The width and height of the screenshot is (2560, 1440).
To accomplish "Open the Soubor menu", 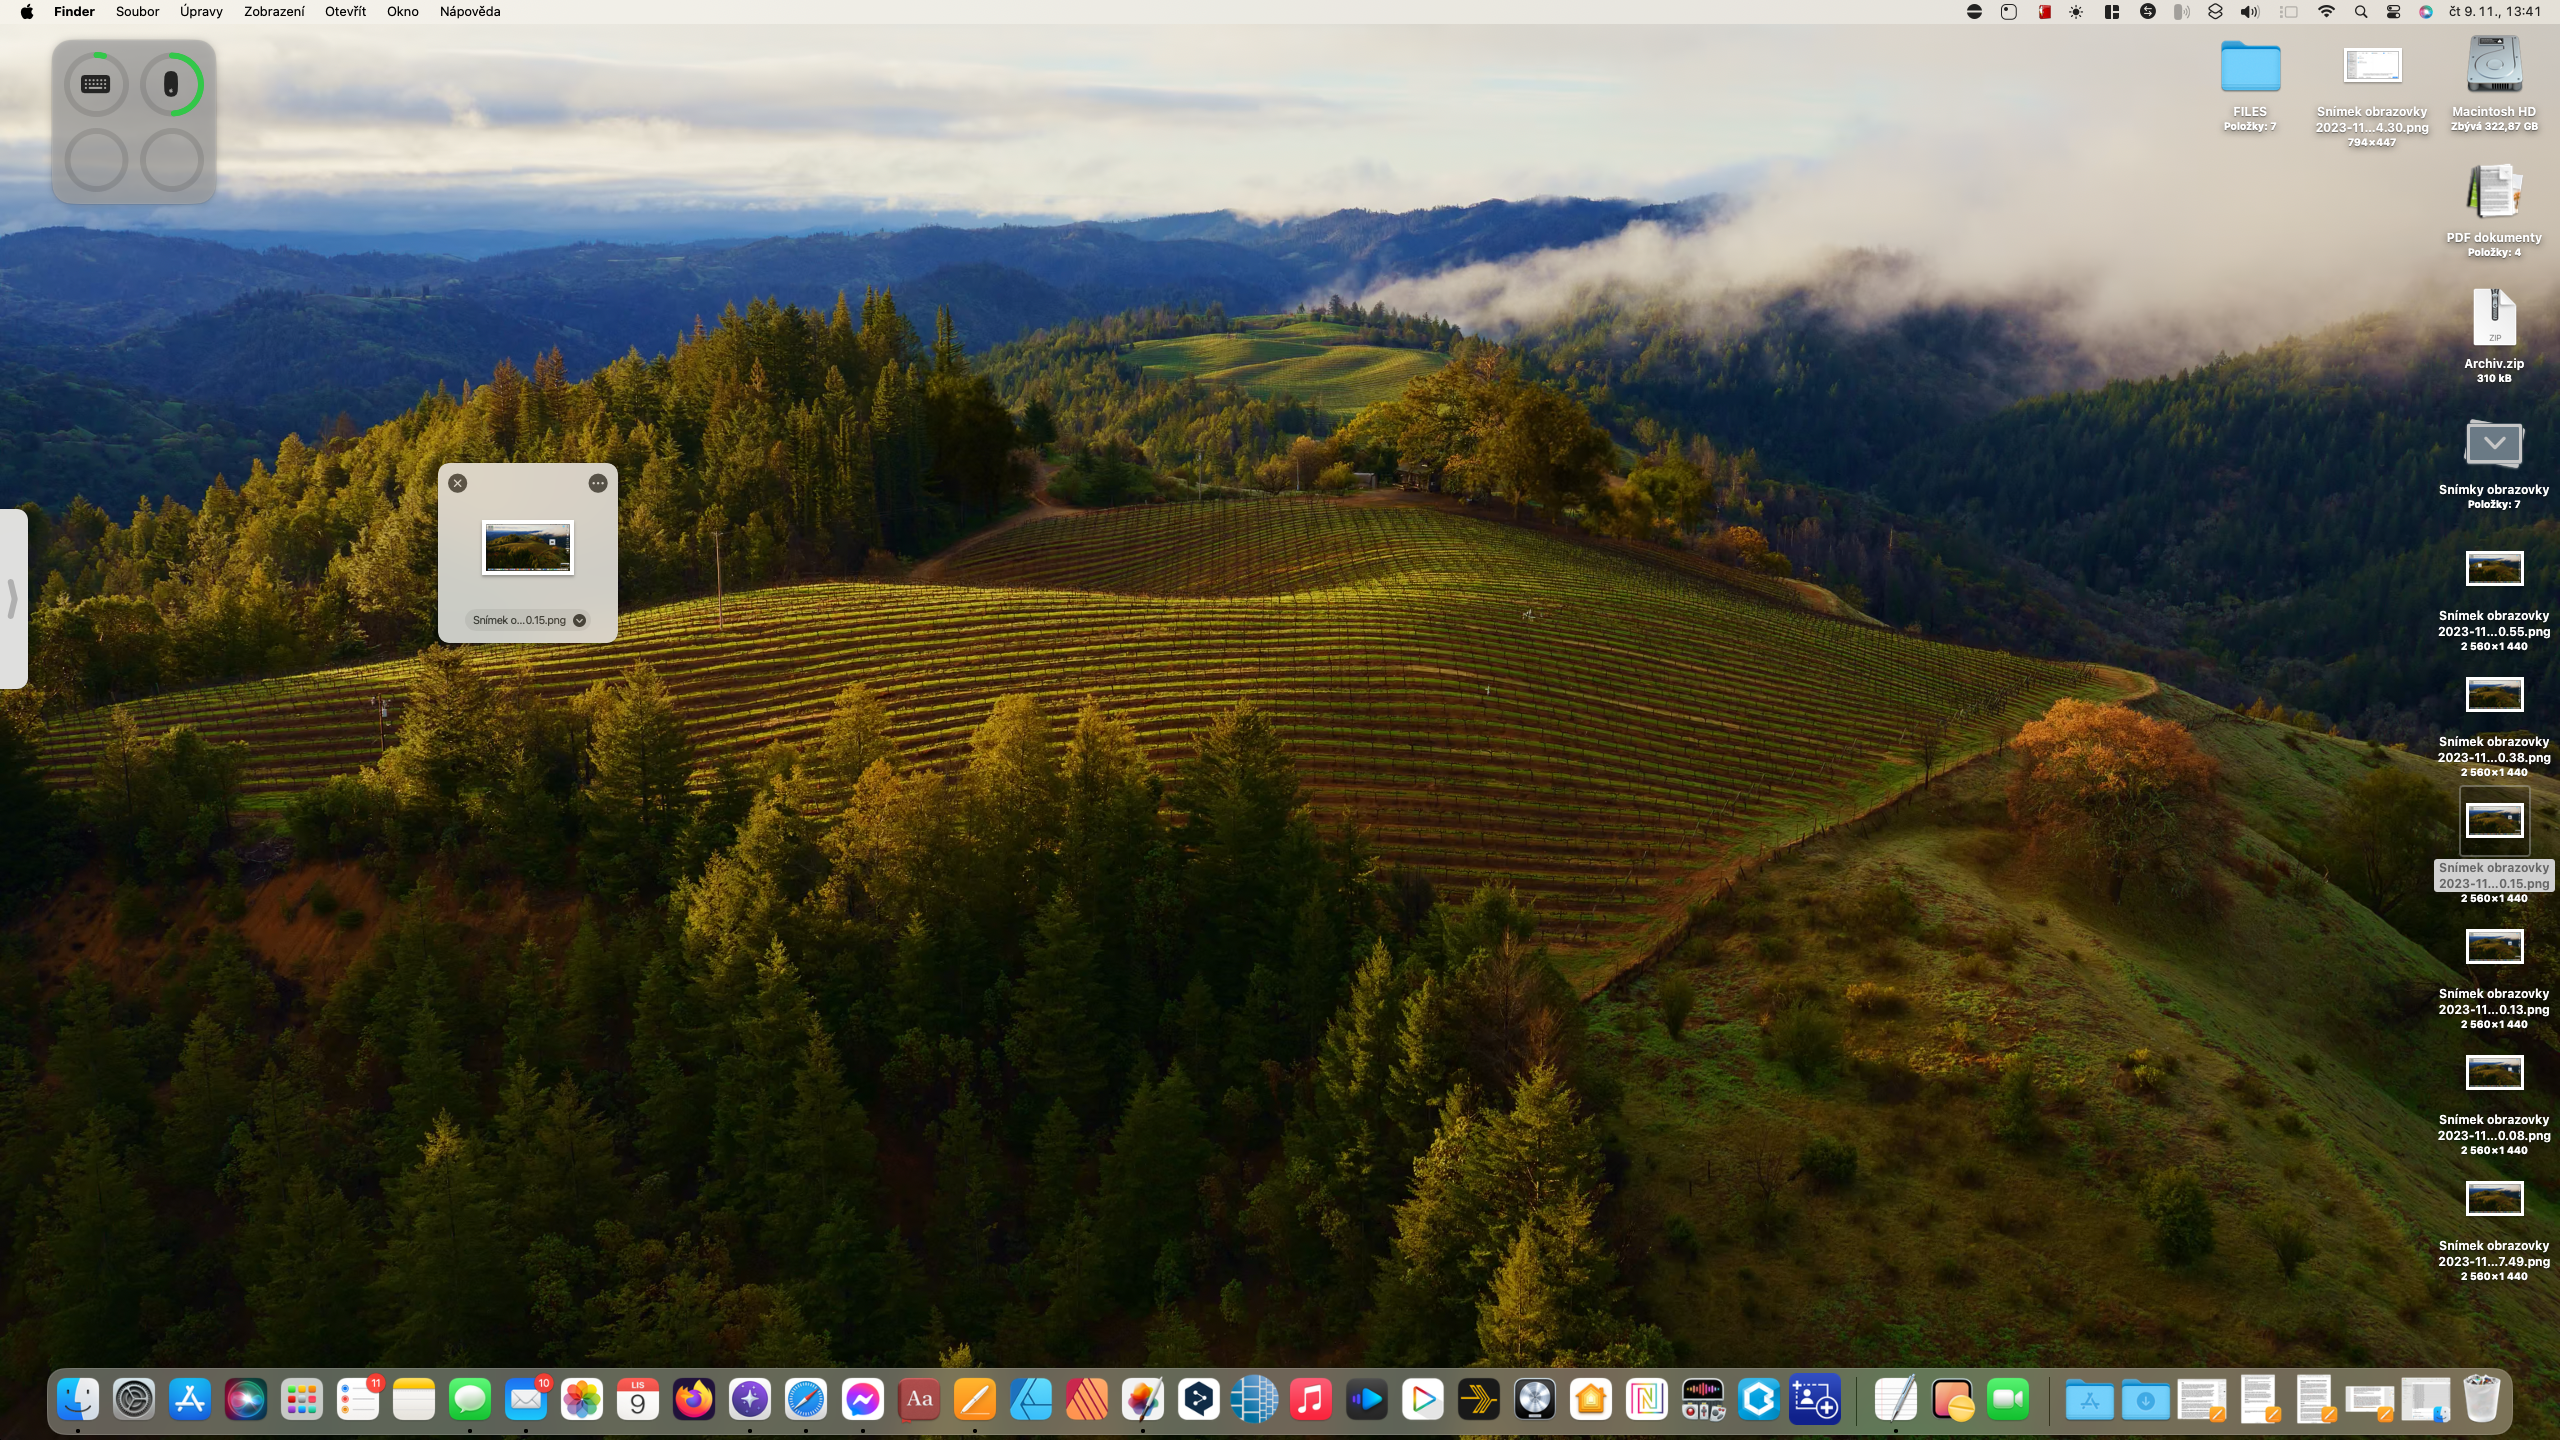I will point(137,12).
